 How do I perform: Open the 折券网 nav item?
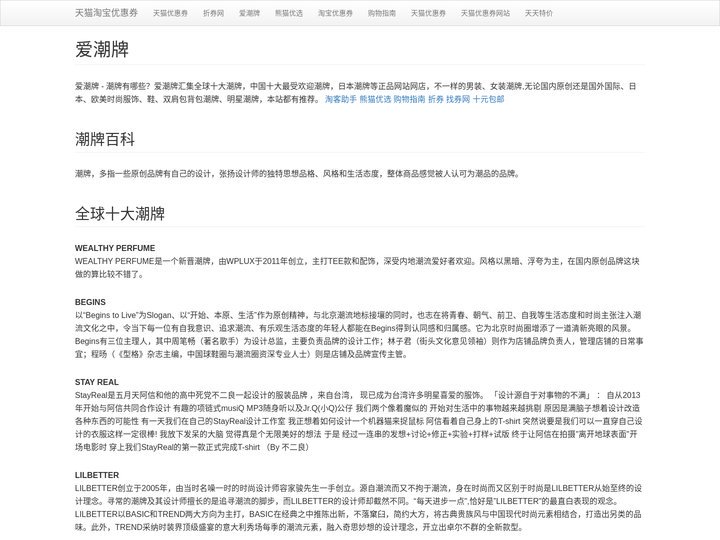(x=214, y=13)
